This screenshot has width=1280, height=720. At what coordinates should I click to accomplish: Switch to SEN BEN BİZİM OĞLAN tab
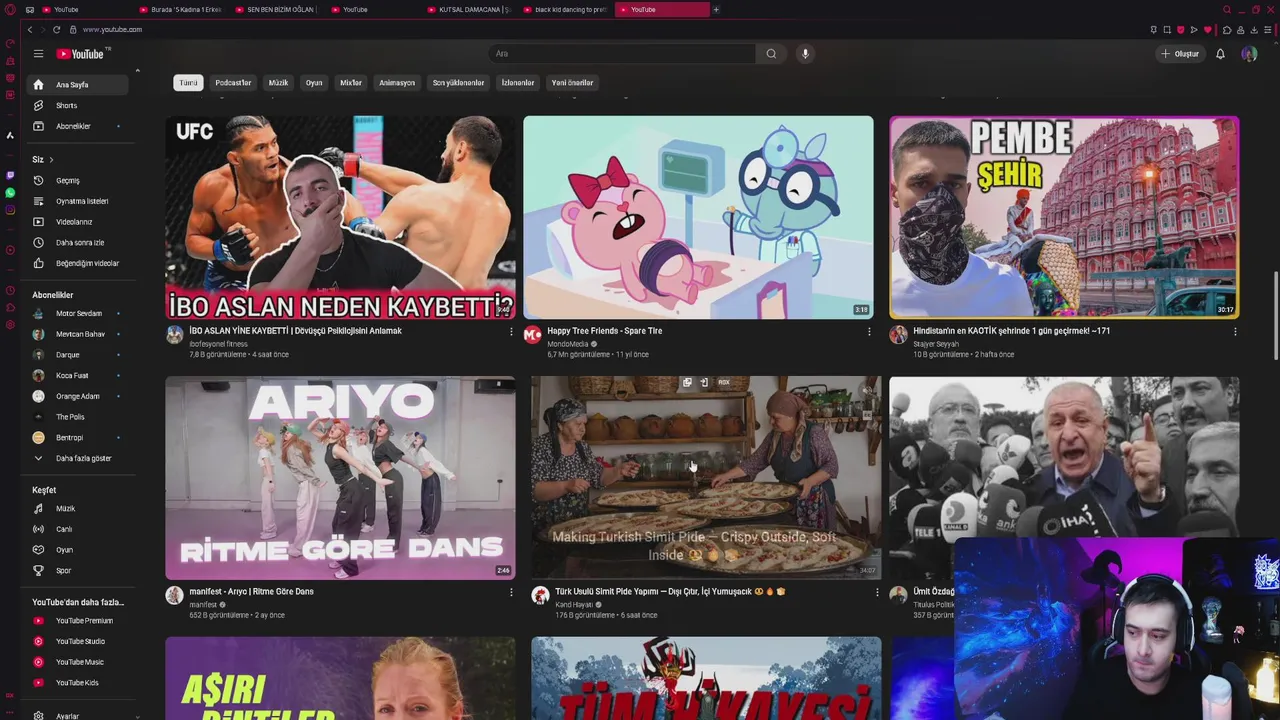[x=278, y=9]
